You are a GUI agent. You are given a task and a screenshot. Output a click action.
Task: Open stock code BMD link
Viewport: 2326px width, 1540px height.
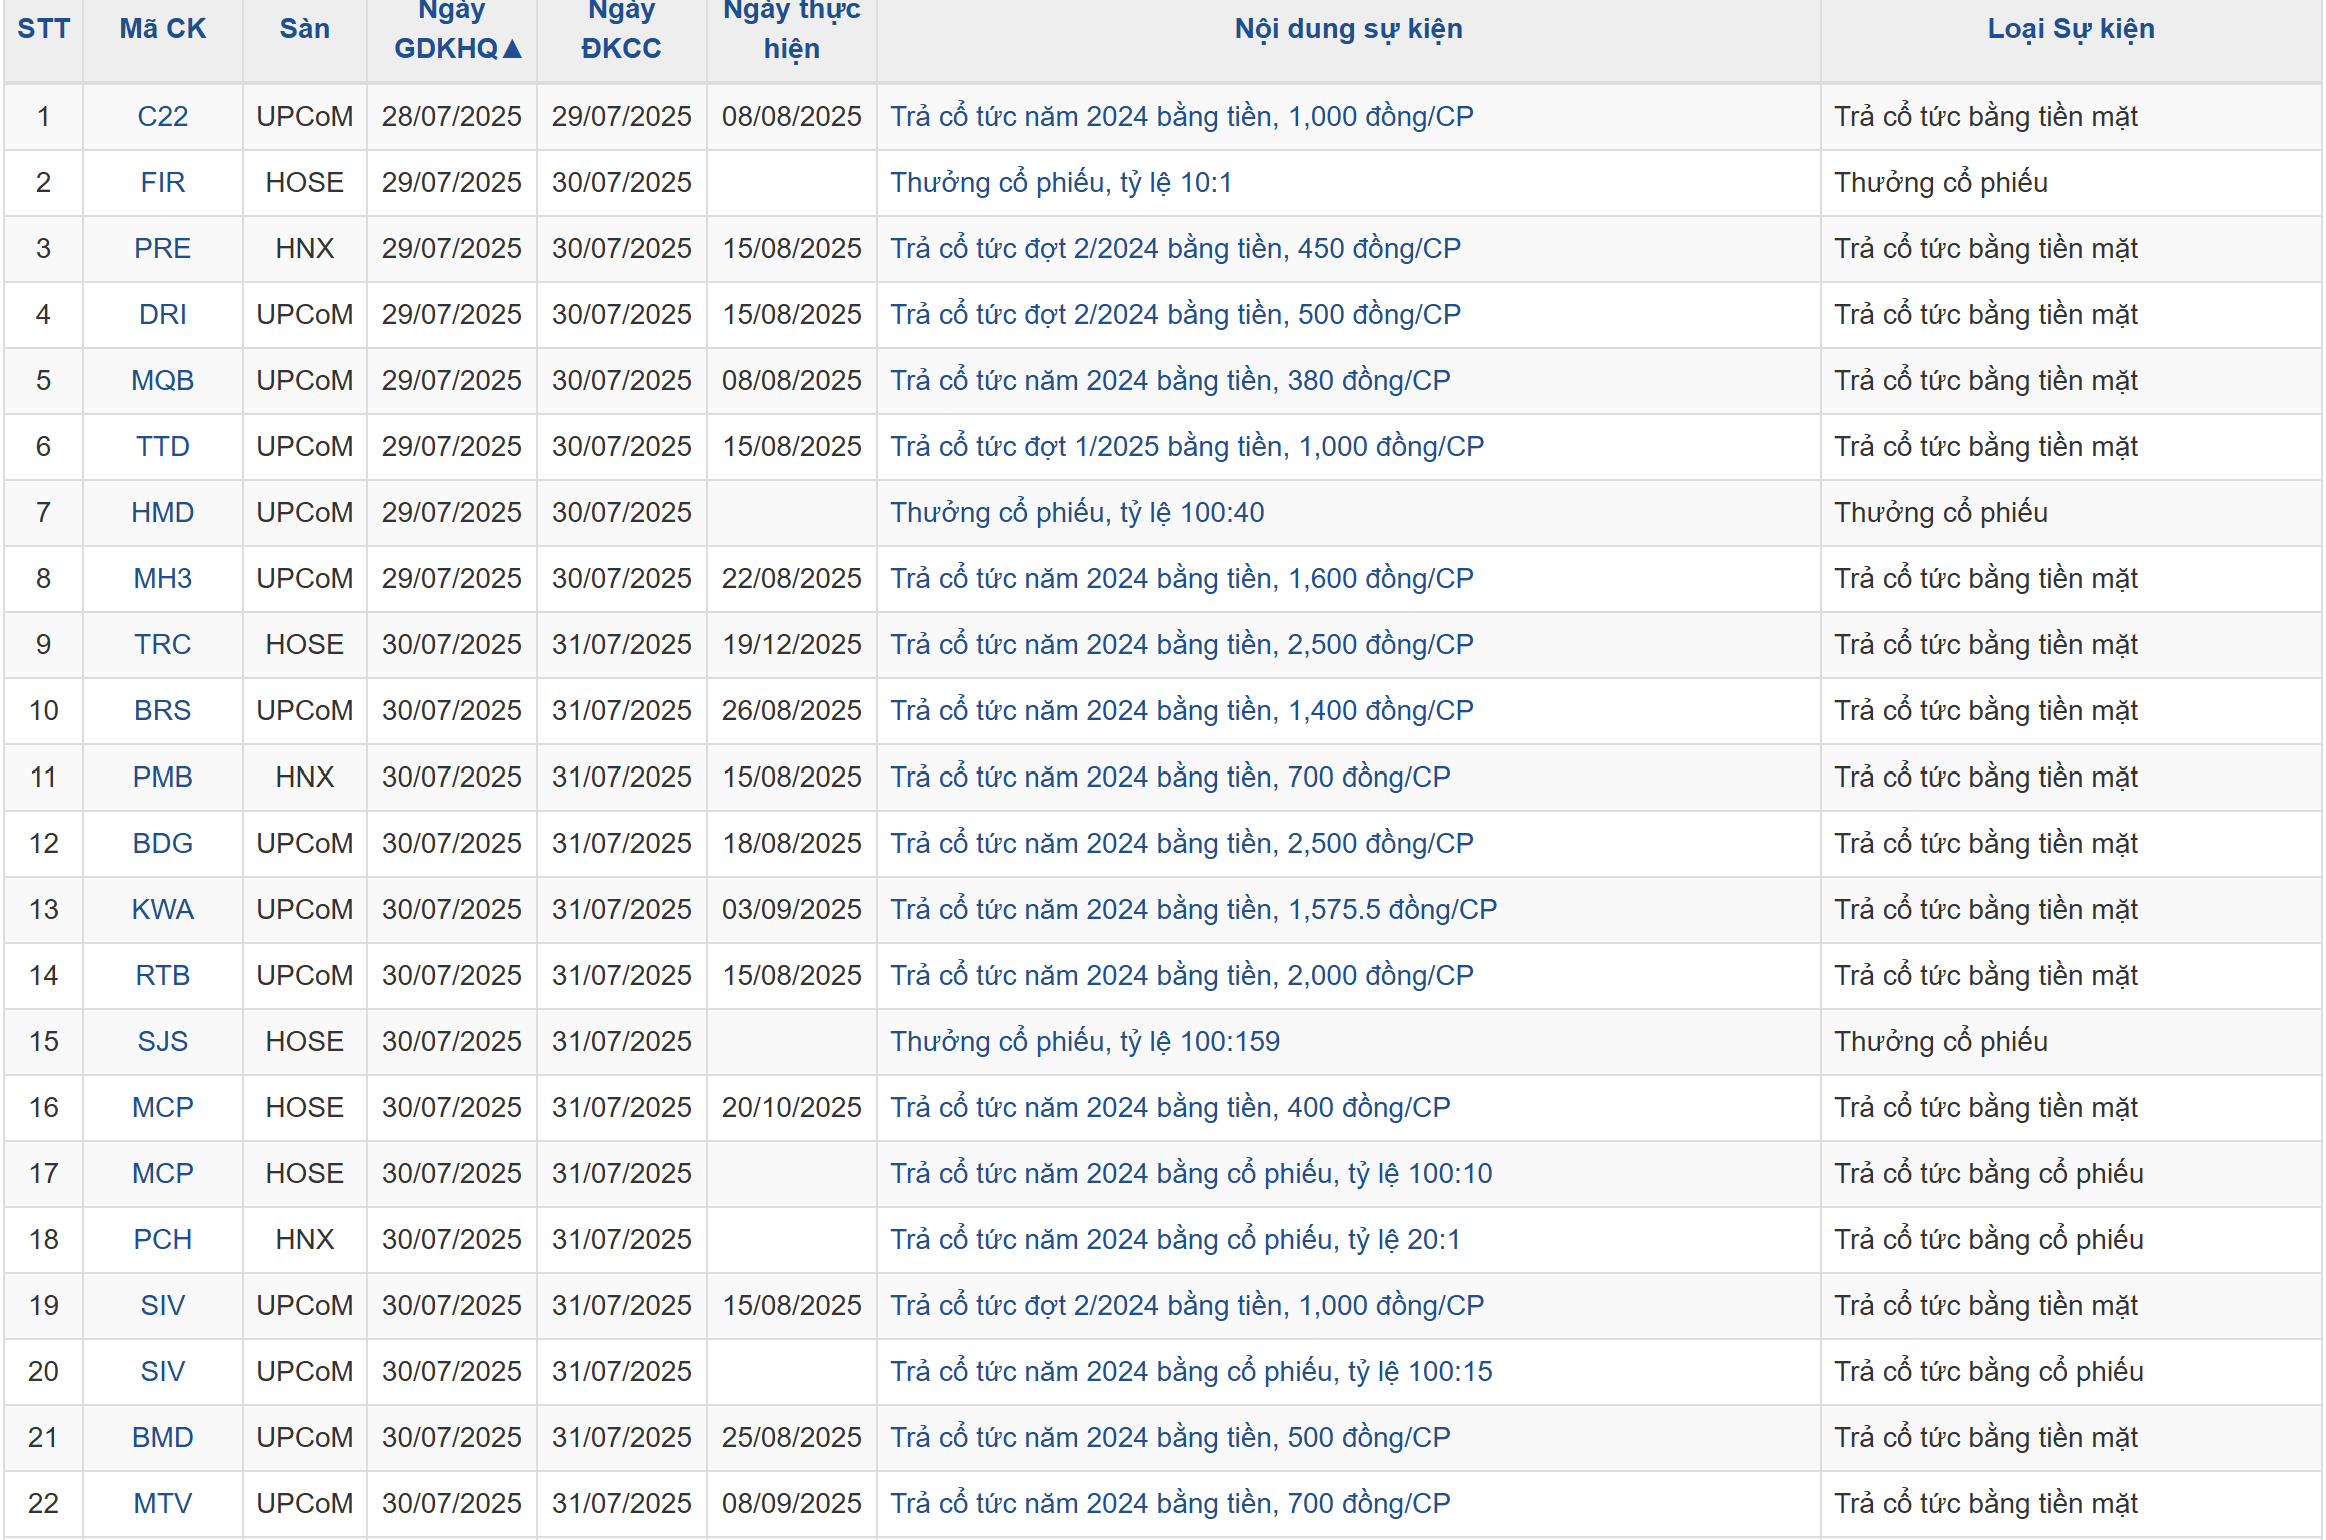coord(163,1438)
